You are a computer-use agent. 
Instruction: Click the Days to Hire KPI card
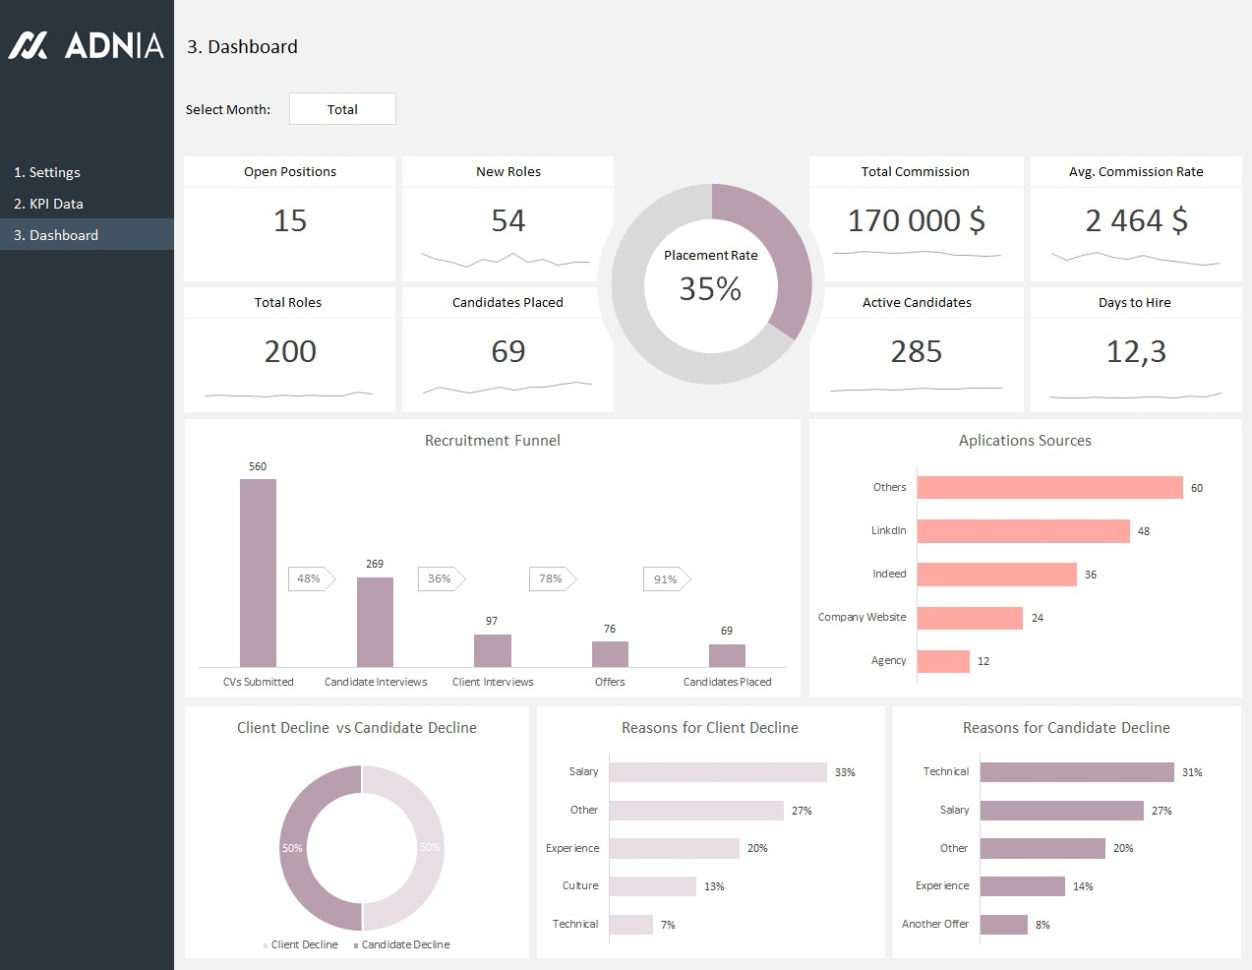tap(1135, 351)
